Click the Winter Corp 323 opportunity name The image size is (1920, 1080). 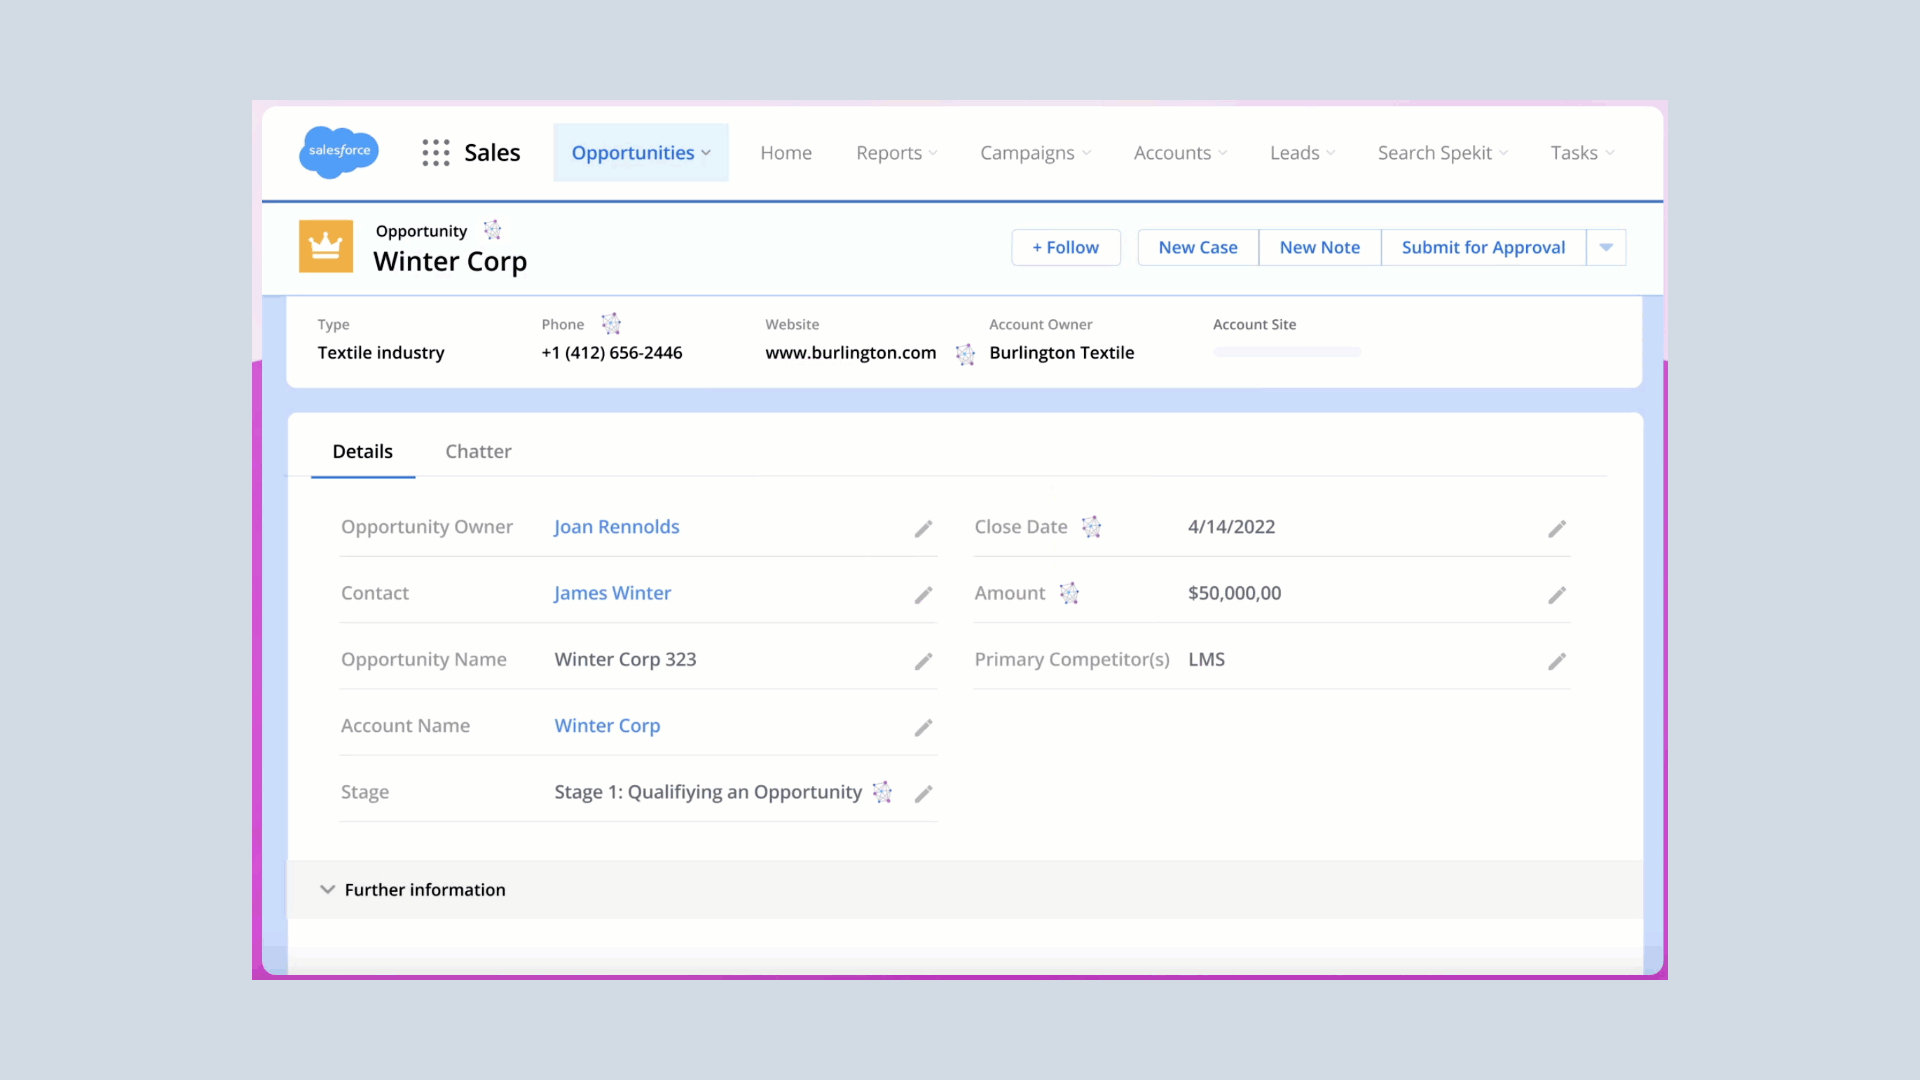pos(626,660)
